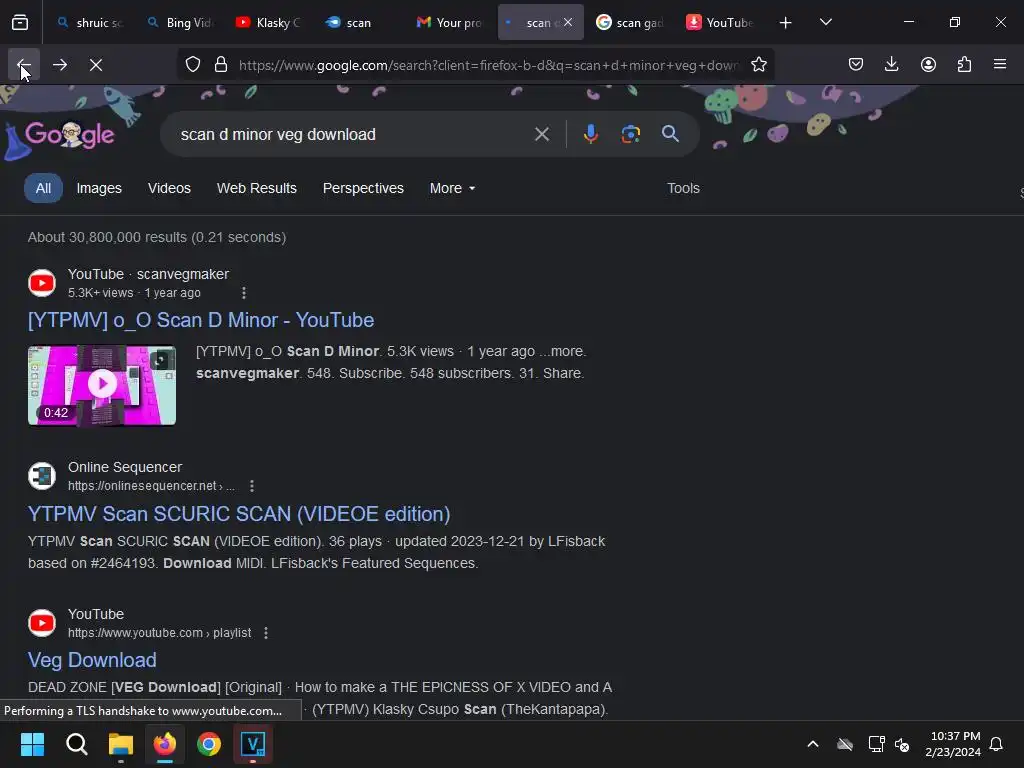The image size is (1024, 768).
Task: View site security padlock info
Action: (221, 65)
